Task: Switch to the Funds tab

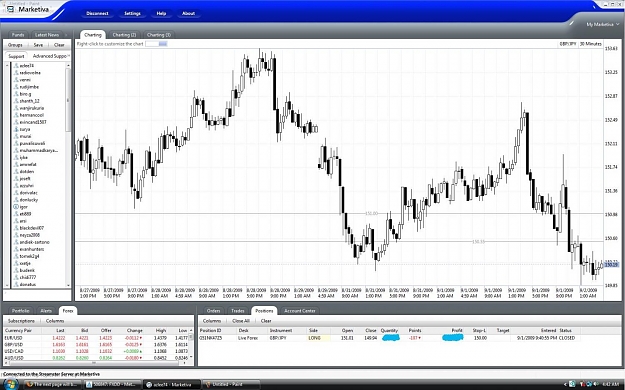Action: (x=18, y=35)
